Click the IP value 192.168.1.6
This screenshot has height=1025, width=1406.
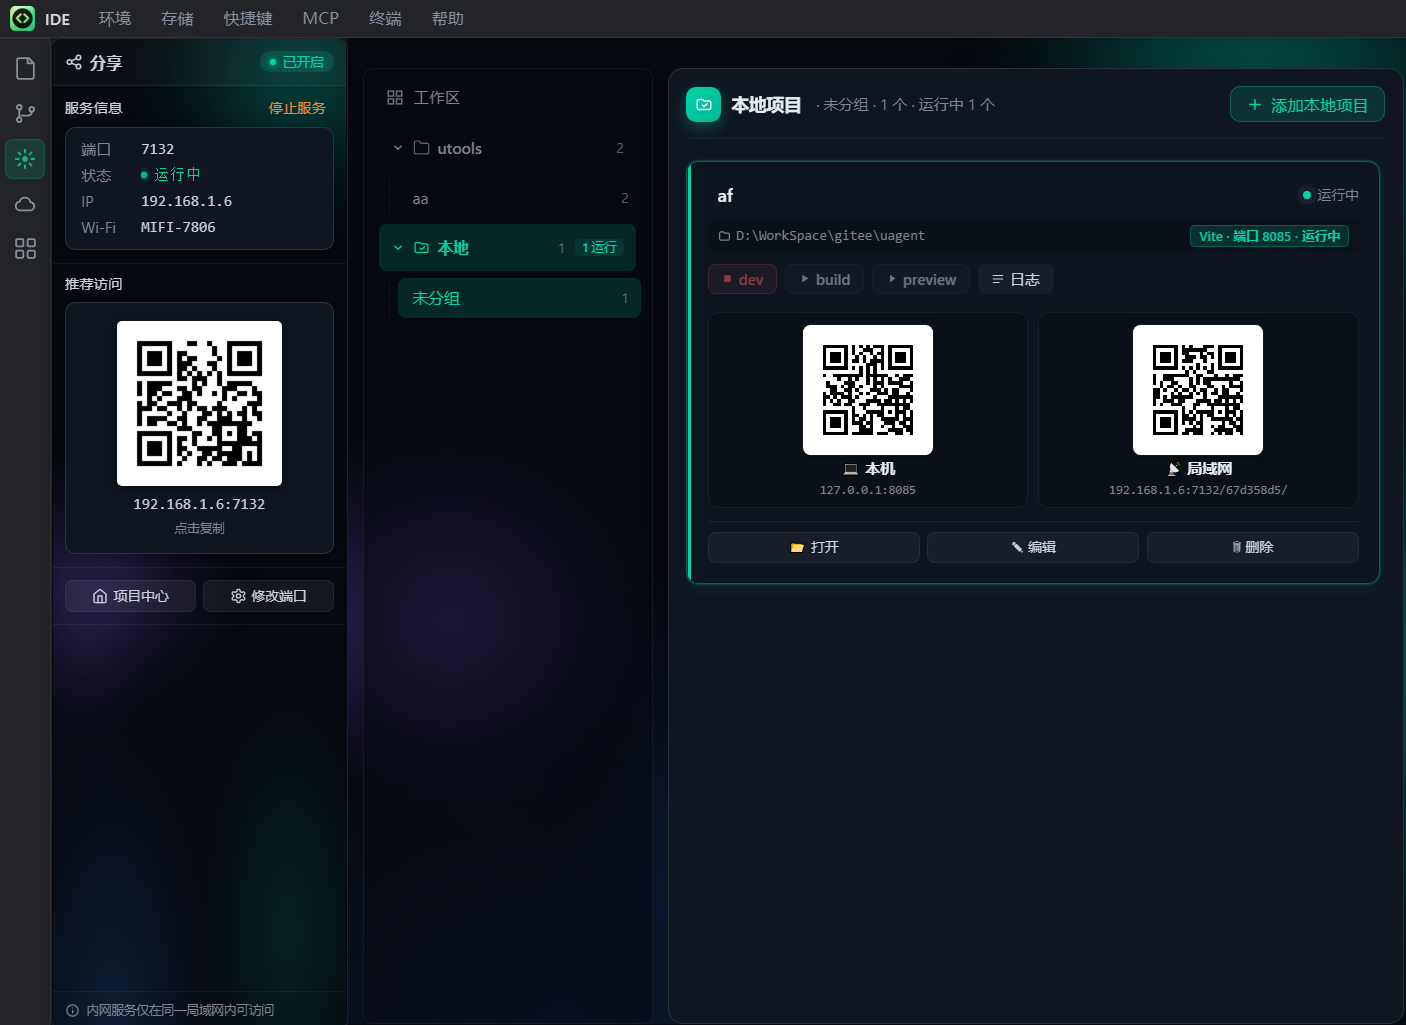click(x=186, y=201)
